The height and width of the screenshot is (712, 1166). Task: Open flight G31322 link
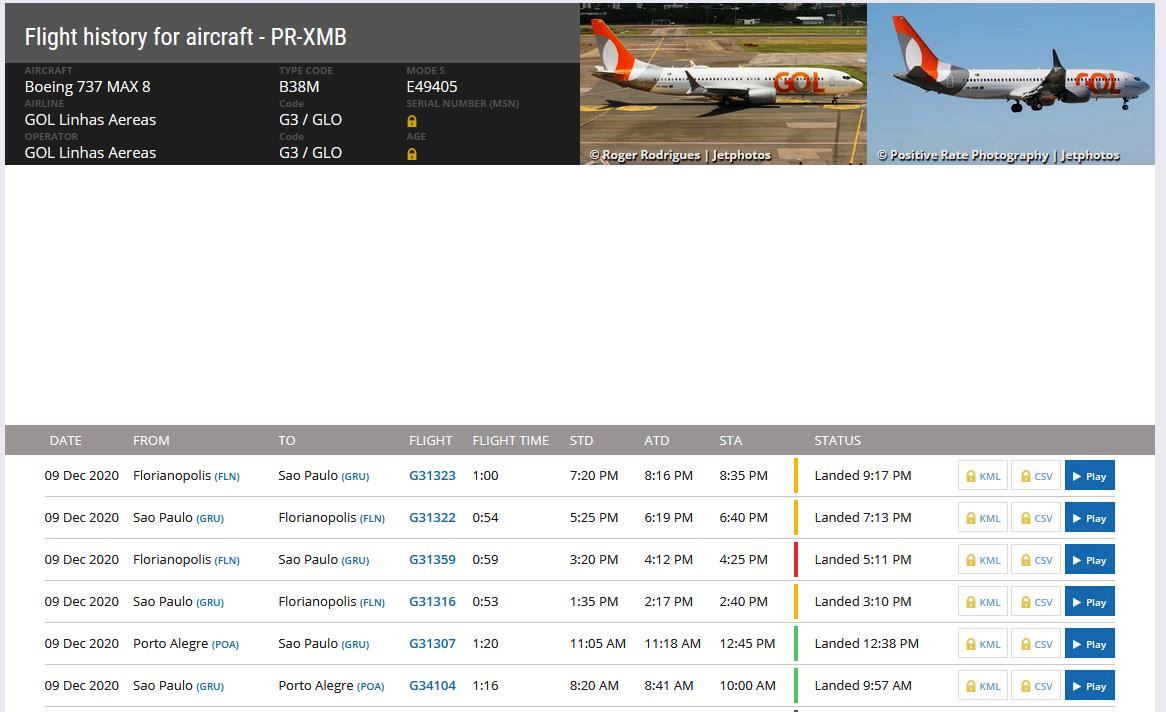click(432, 517)
